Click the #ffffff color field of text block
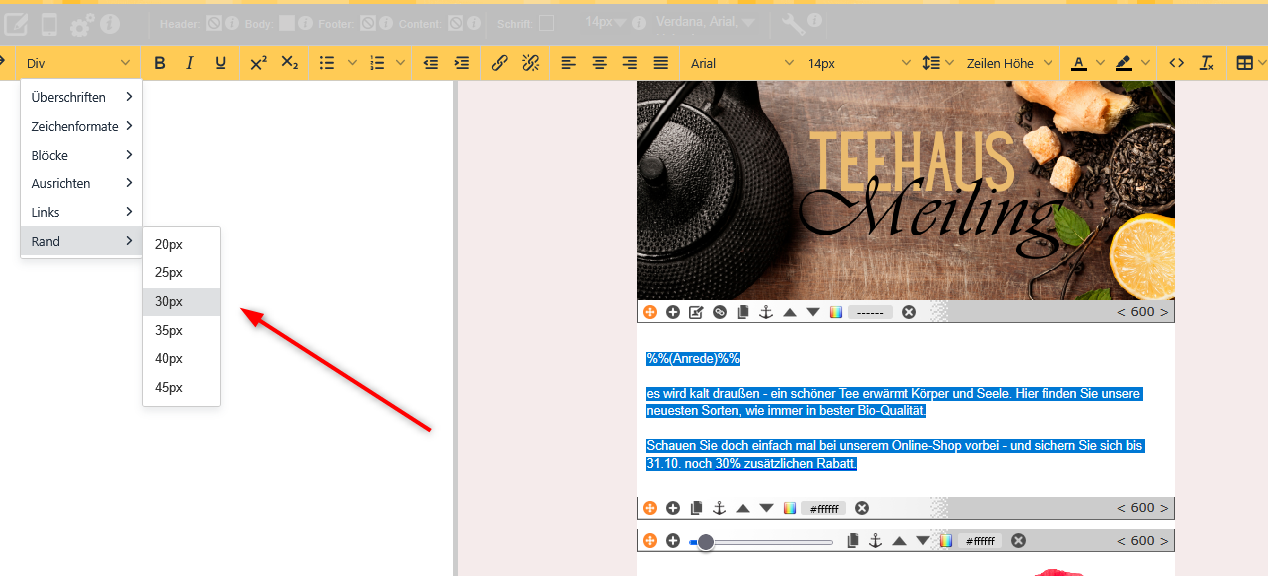Screen dimensions: 1268x576 coord(823,508)
